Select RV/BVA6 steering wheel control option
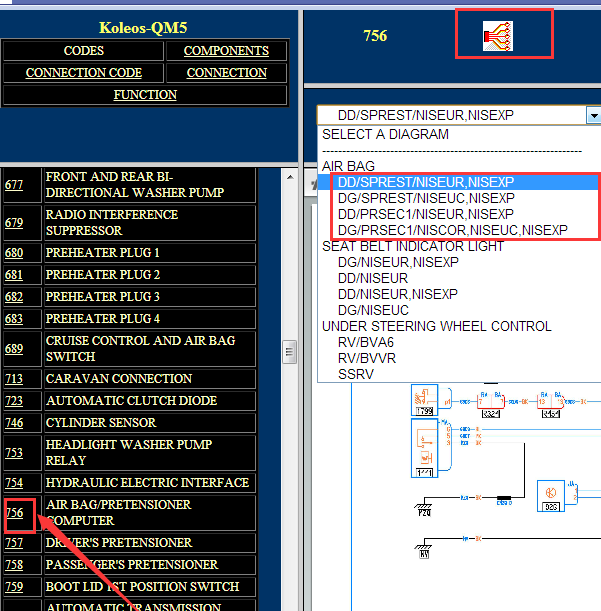The height and width of the screenshot is (611, 601). 366,342
